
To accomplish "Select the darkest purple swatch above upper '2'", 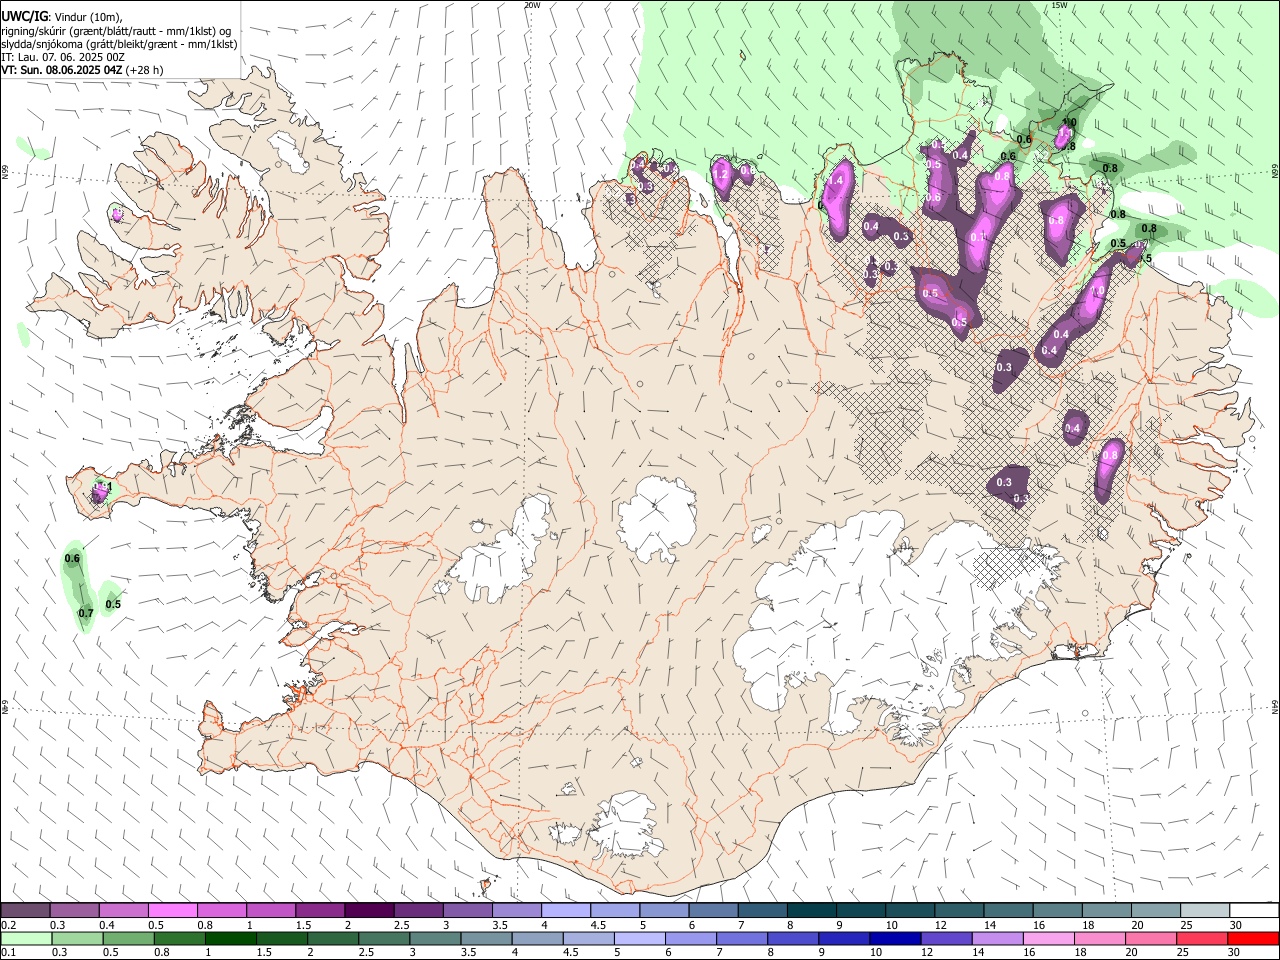I will point(368,910).
